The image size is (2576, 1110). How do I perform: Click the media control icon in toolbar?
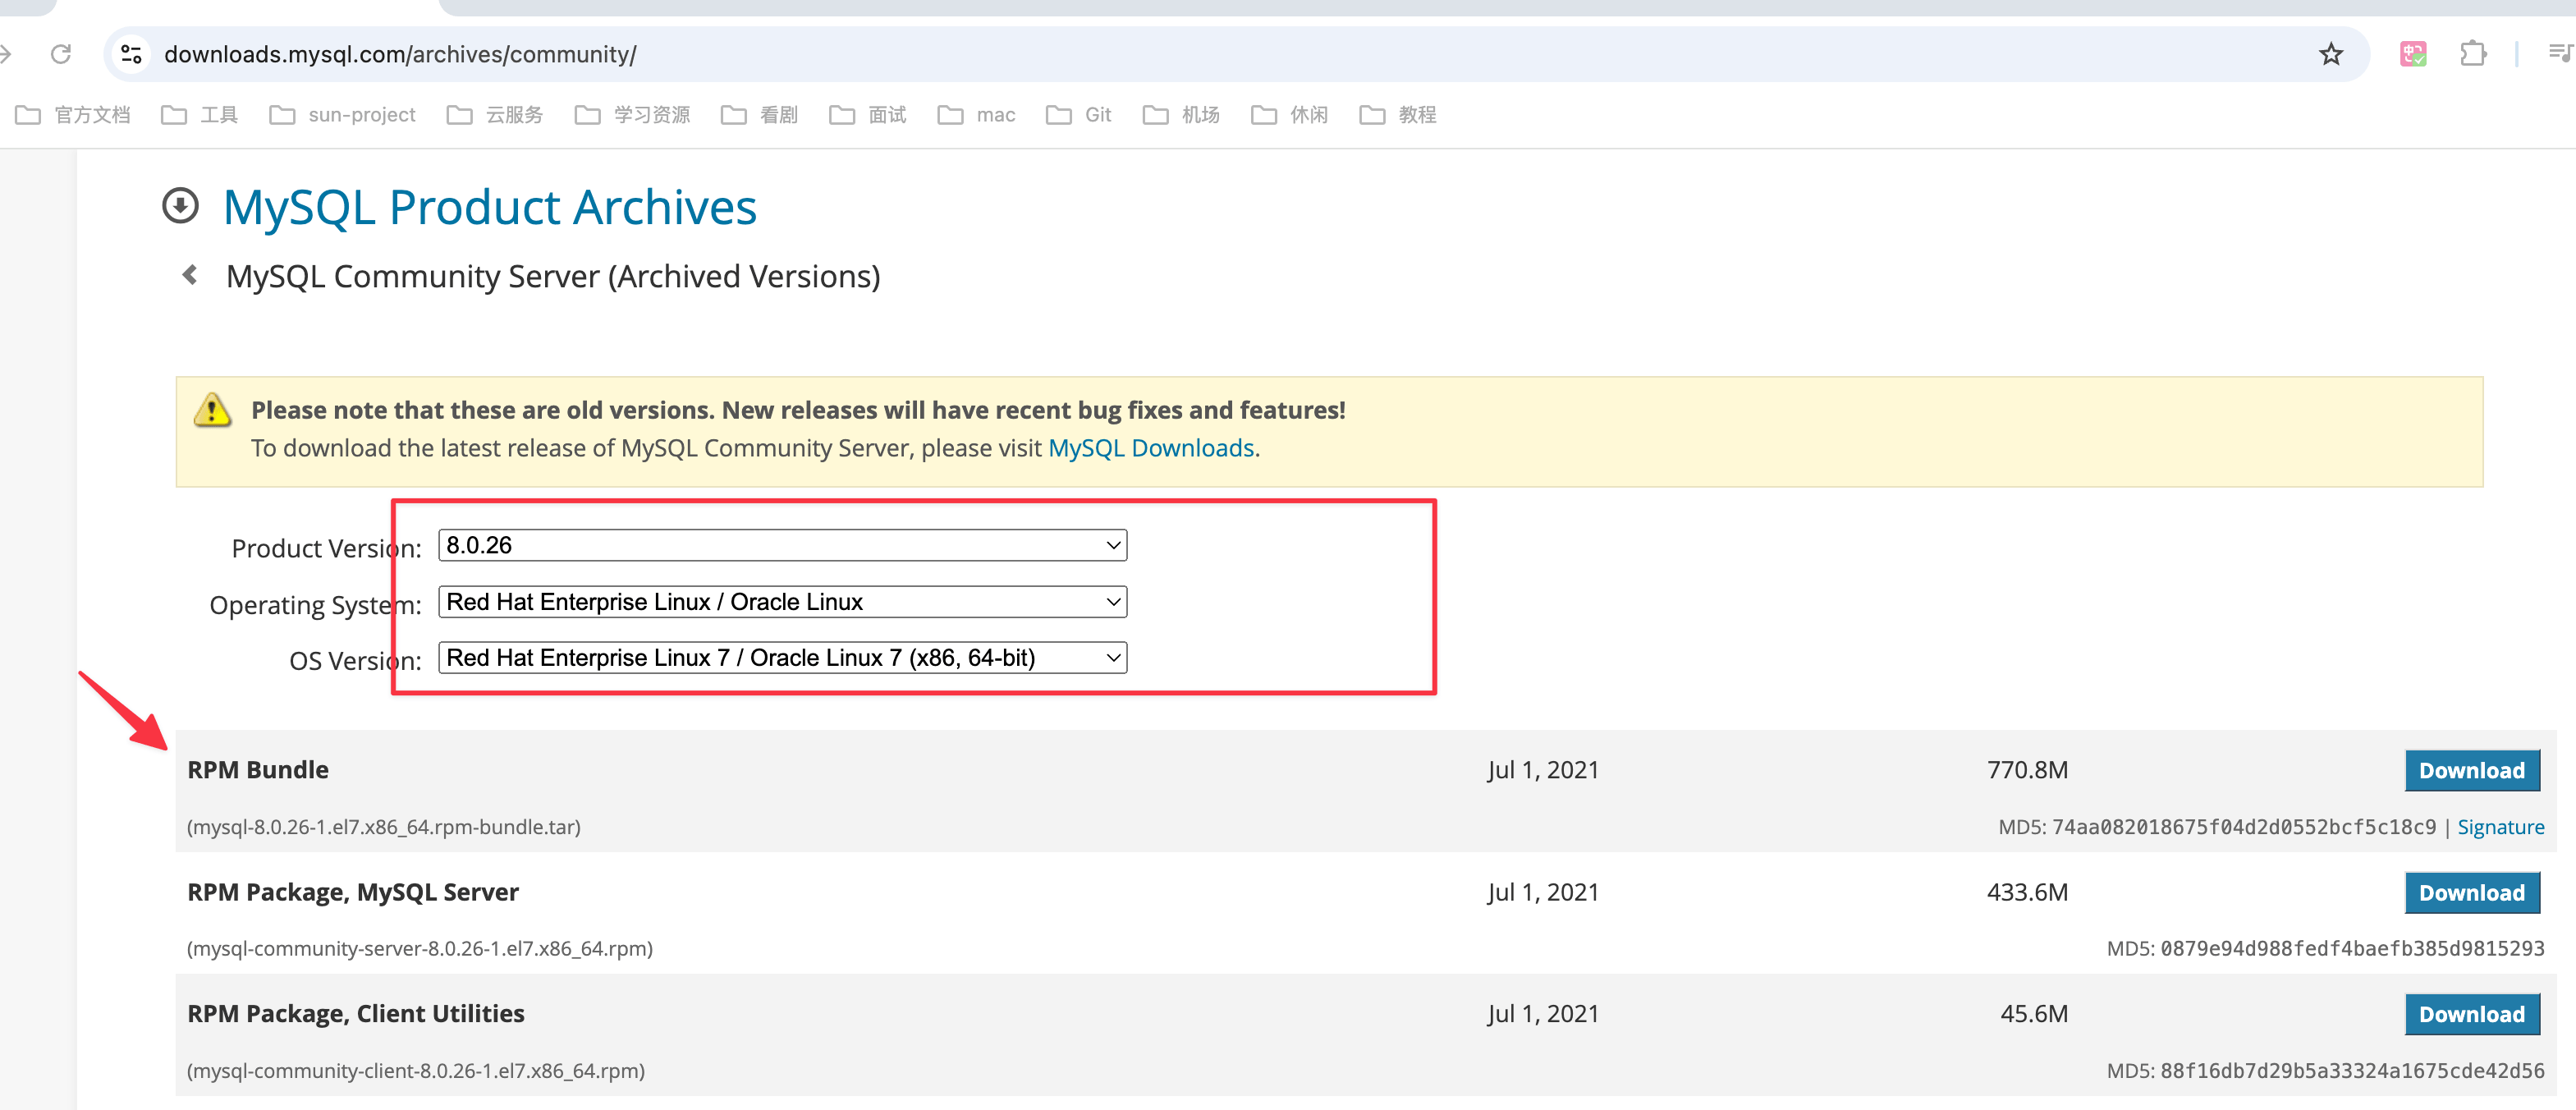pos(2561,54)
